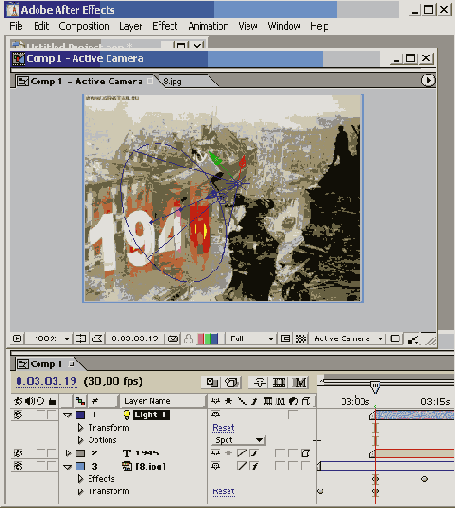The image size is (455, 508).
Task: Switch to the 8.jpg viewer tab
Action: pyautogui.click(x=172, y=82)
